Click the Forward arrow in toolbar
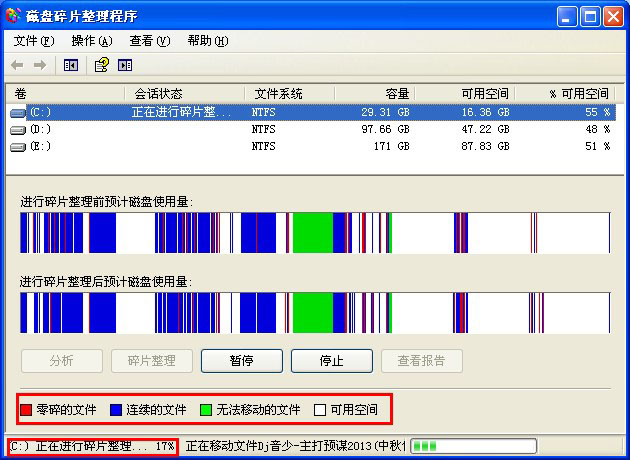Screen dimensions: 630x460 (x=40, y=65)
